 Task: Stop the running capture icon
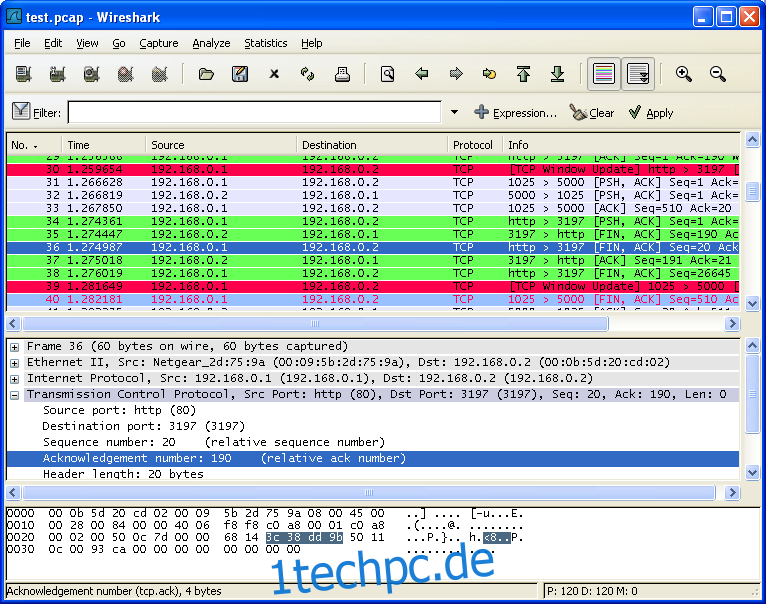click(x=126, y=74)
